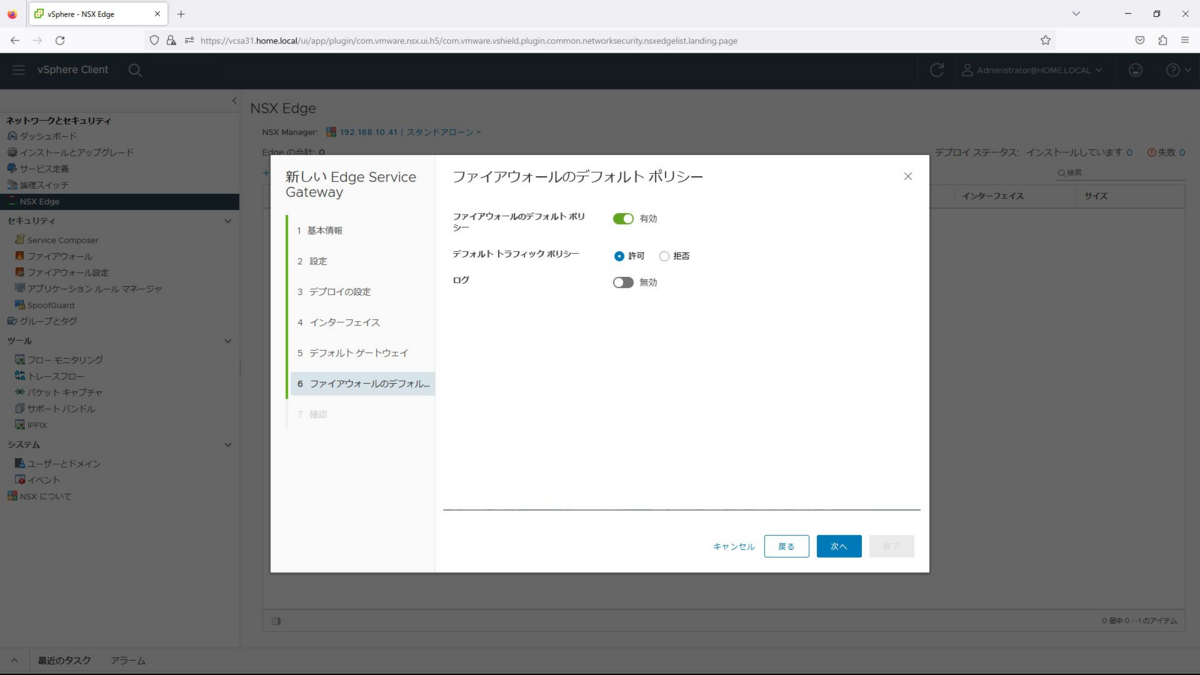
Task: Switch to the 最近のタスク tab
Action: 64,661
